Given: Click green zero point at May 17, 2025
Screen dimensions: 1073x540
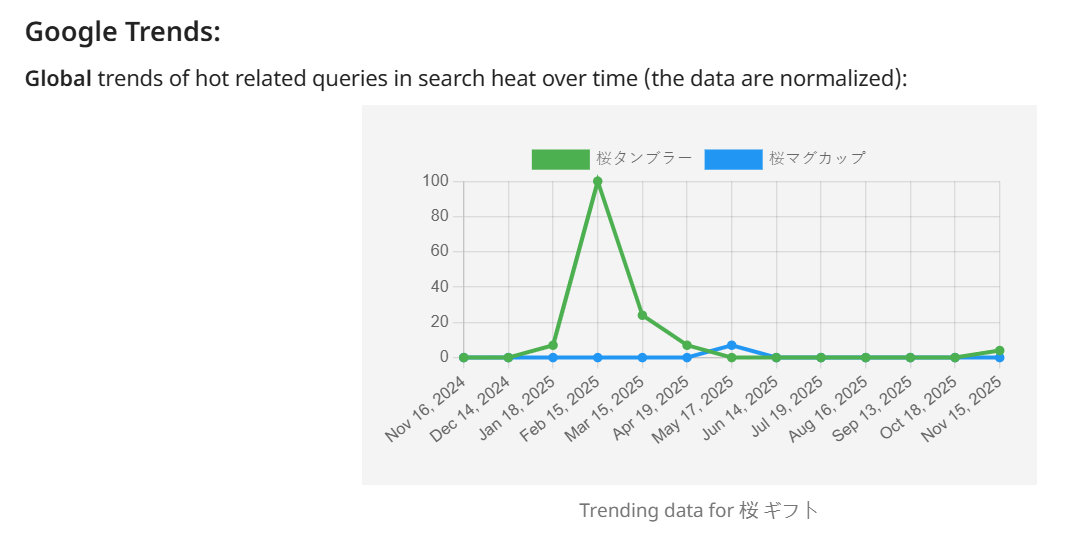Looking at the screenshot, I should 732,357.
